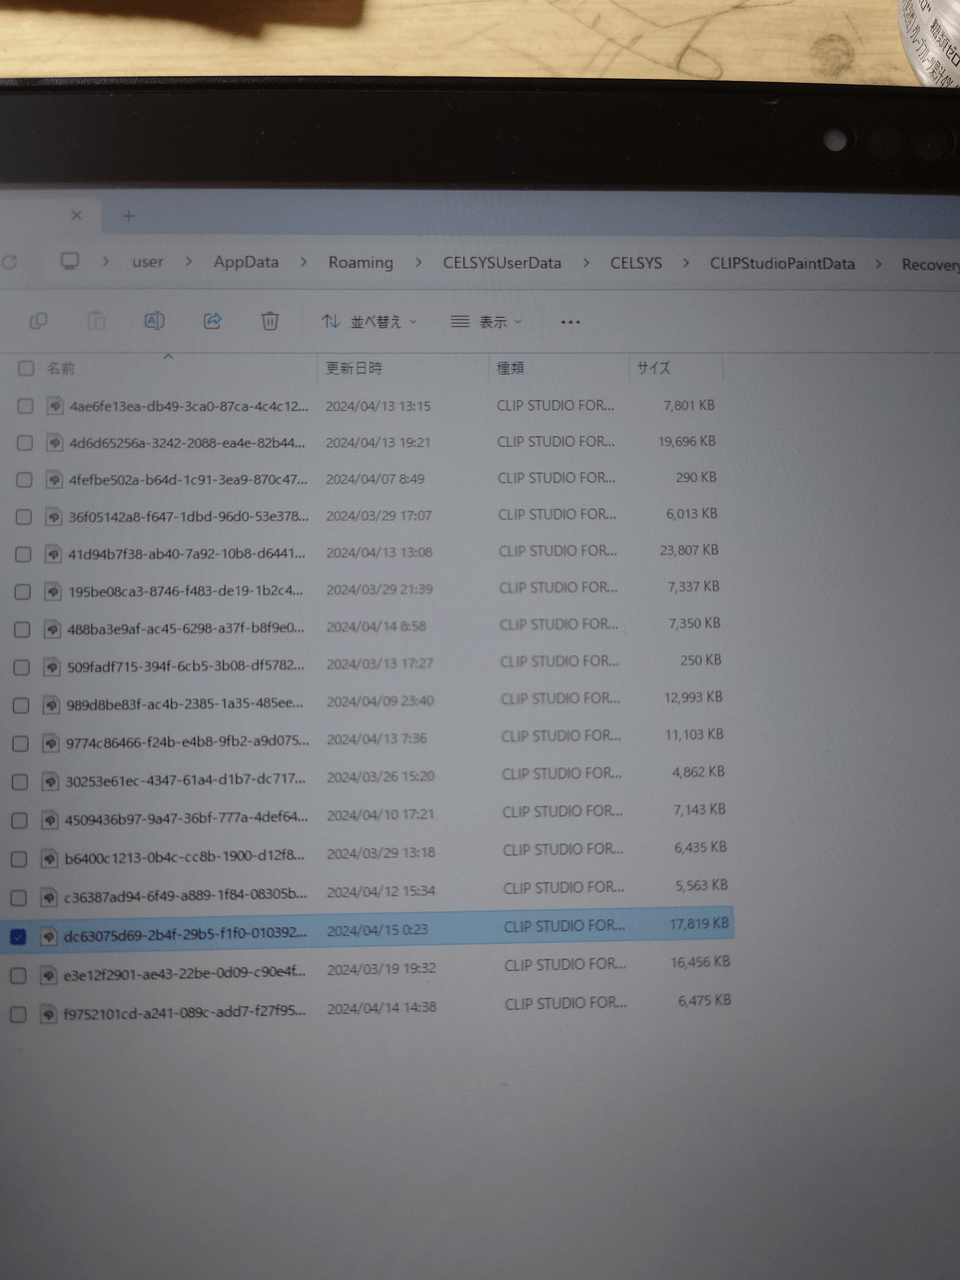Click file icon of c36387ad94-6f49 file
The width and height of the screenshot is (960, 1280).
[x=49, y=897]
